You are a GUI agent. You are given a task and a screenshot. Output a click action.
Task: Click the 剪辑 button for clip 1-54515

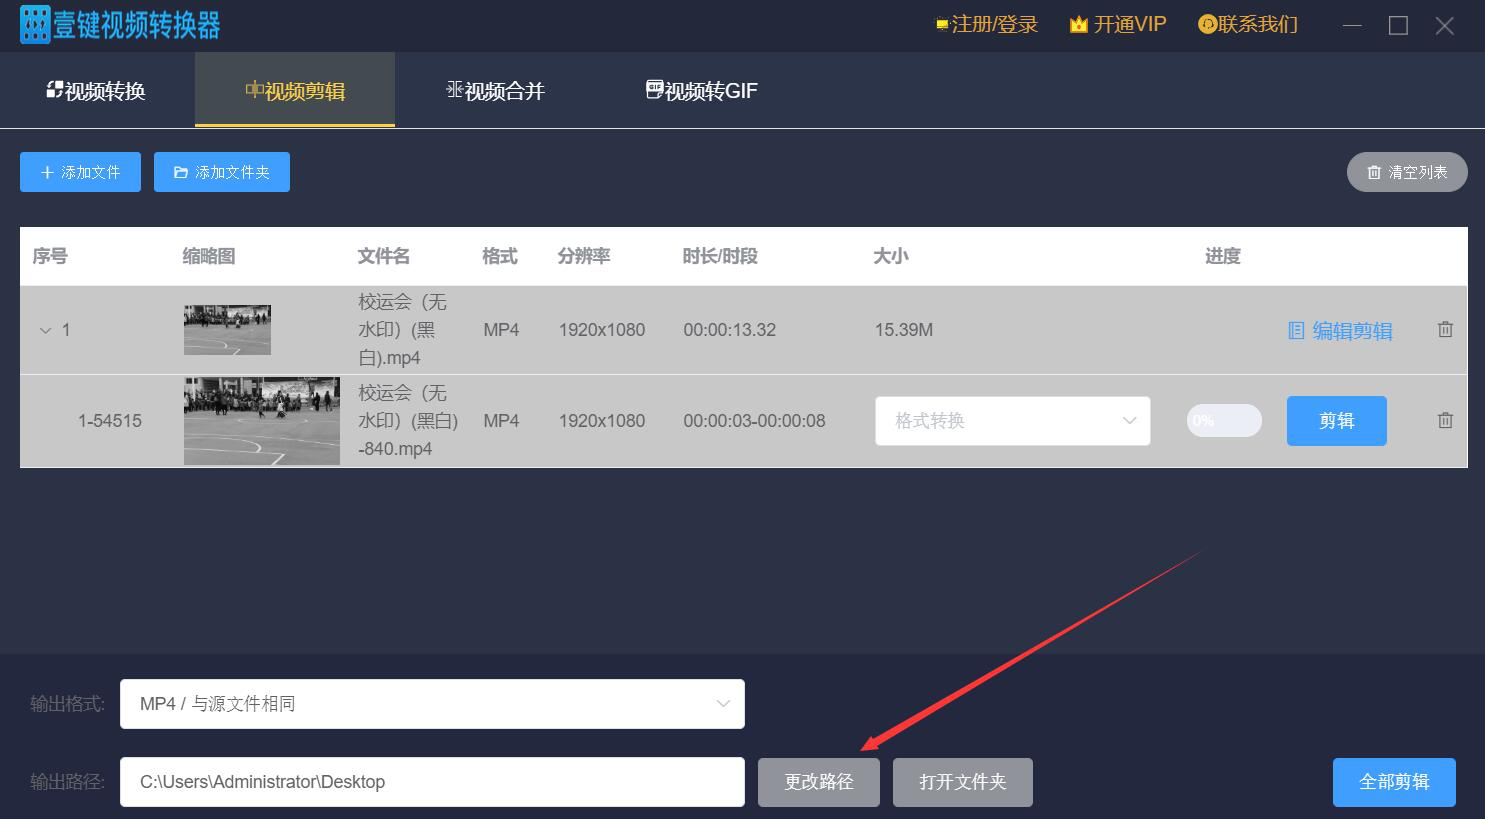coord(1337,421)
